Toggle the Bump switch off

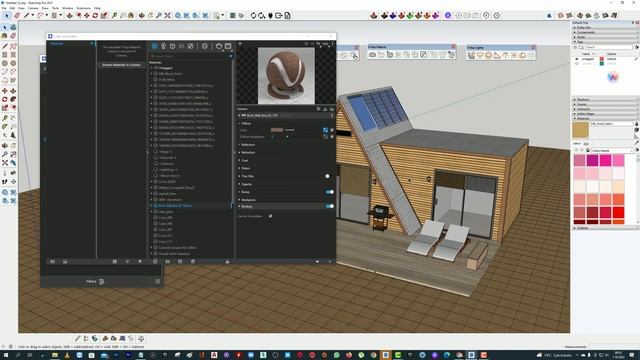[329, 192]
